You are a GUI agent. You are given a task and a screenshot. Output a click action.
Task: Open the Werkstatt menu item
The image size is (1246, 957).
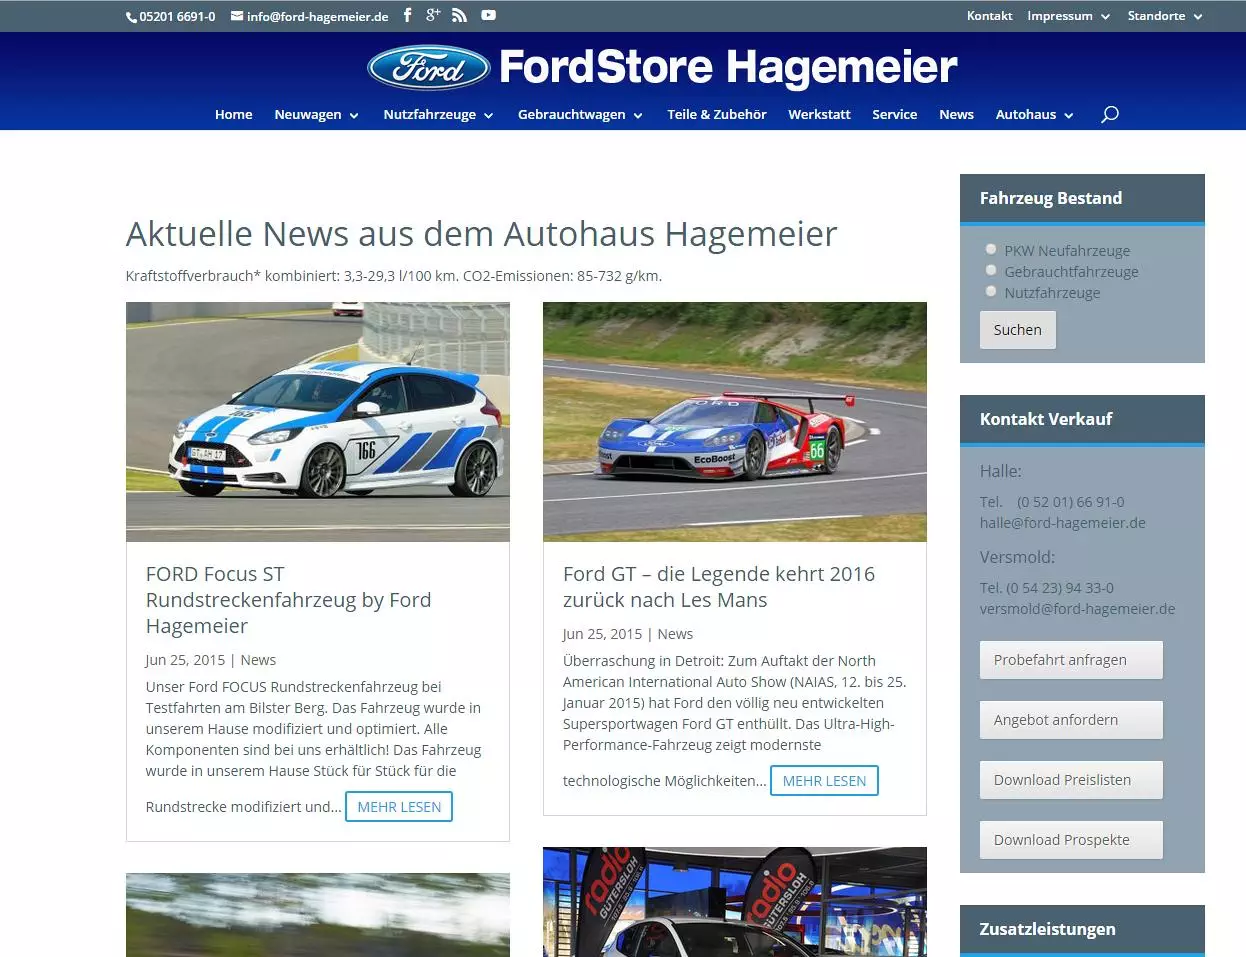click(x=819, y=114)
